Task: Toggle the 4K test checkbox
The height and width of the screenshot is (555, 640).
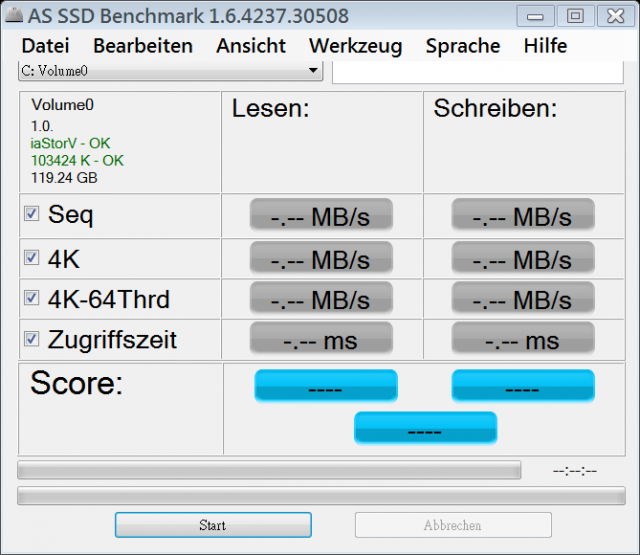Action: pyautogui.click(x=31, y=258)
